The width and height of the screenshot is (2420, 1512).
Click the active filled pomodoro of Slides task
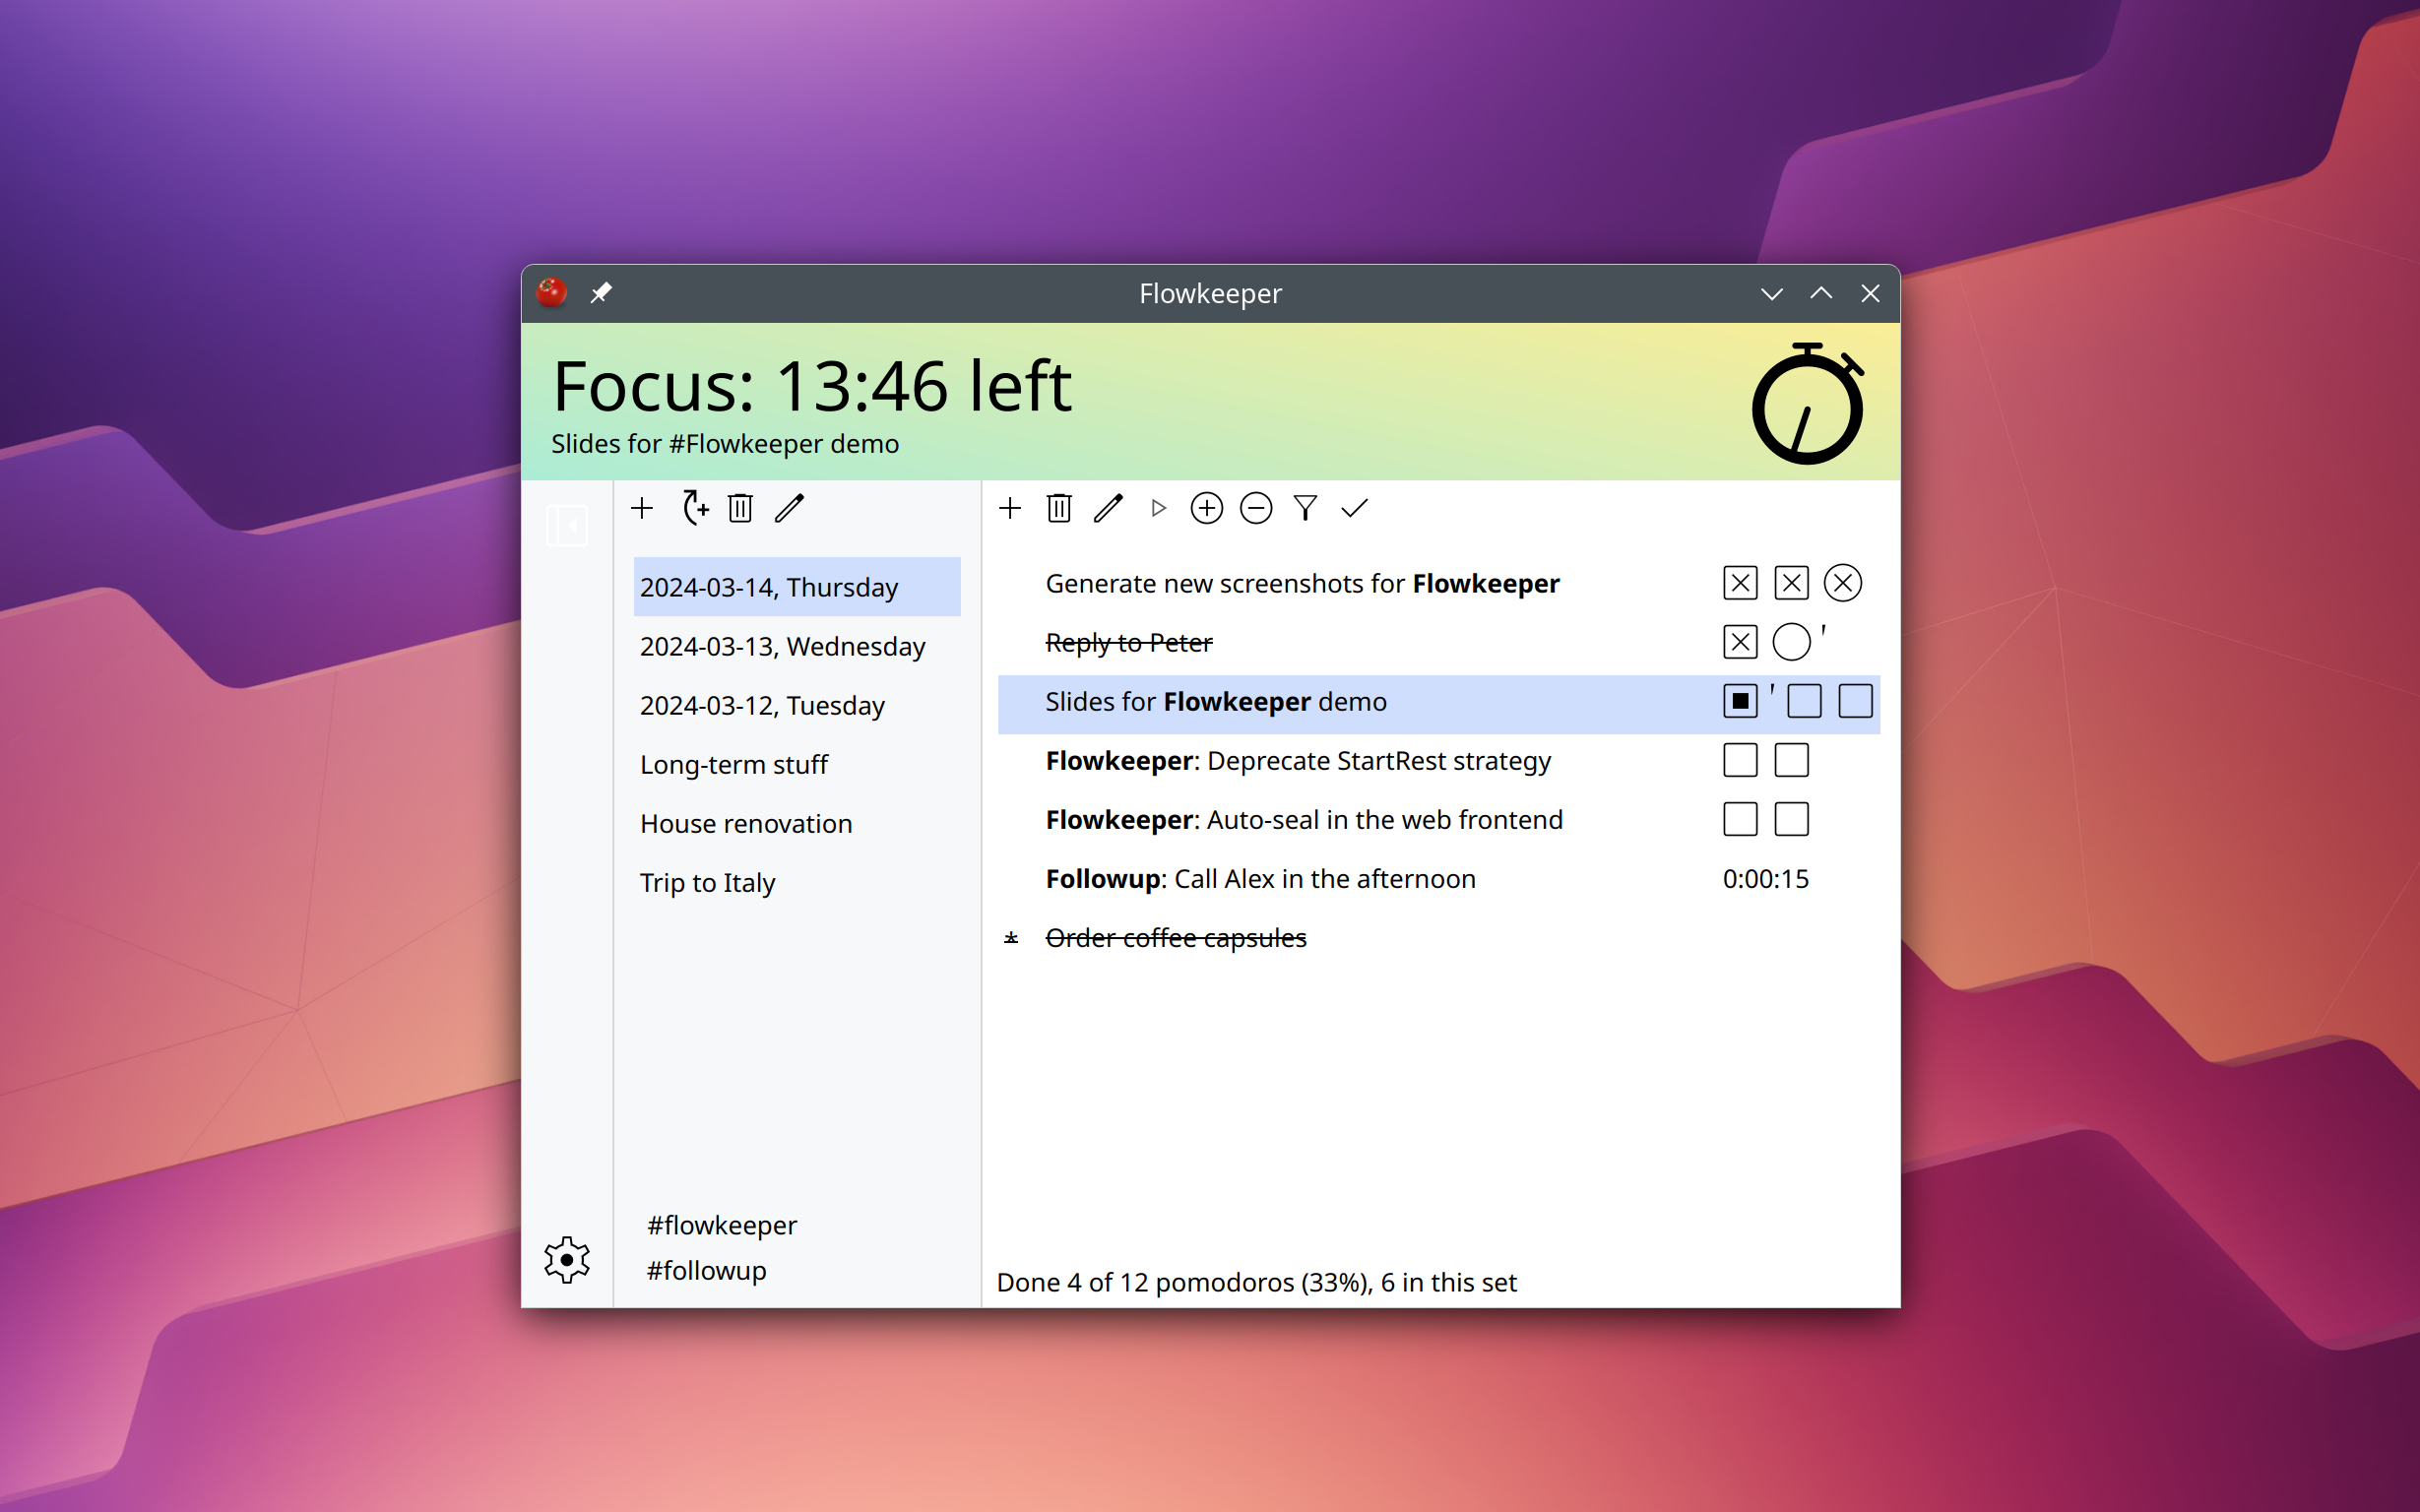[x=1740, y=701]
